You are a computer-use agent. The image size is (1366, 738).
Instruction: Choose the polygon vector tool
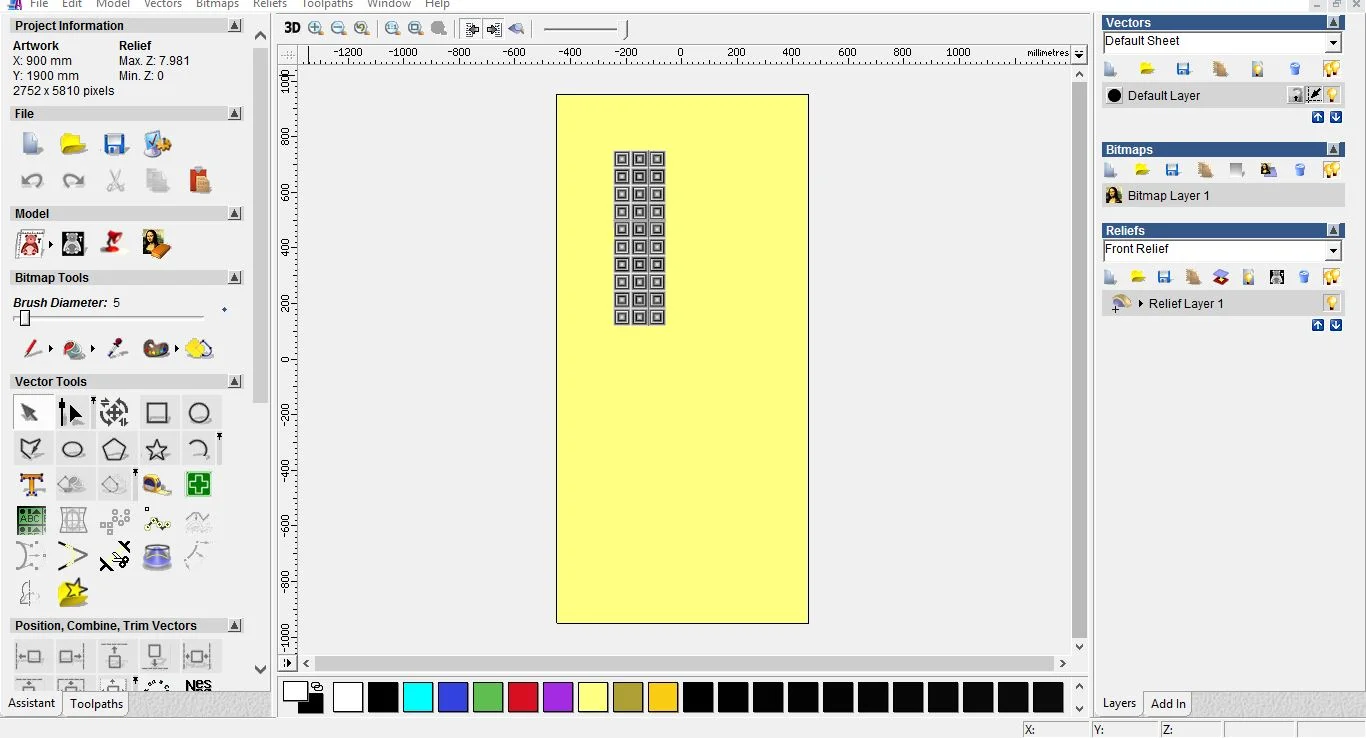coord(115,449)
